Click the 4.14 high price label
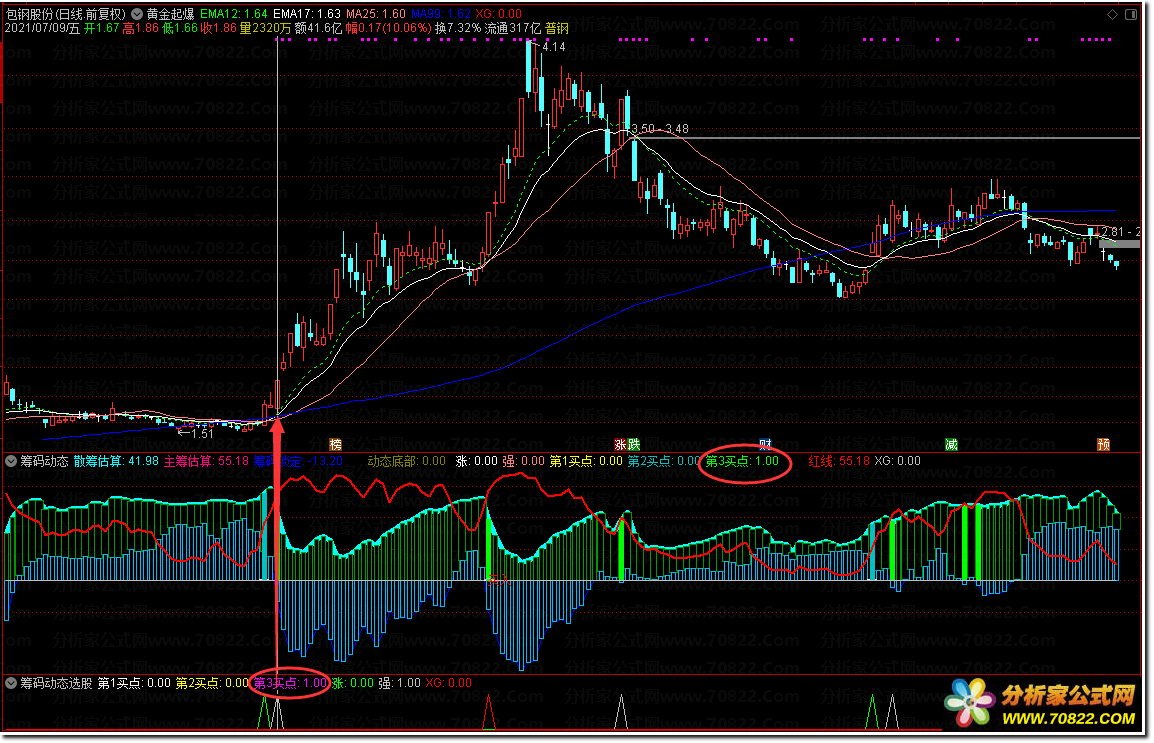 (553, 47)
